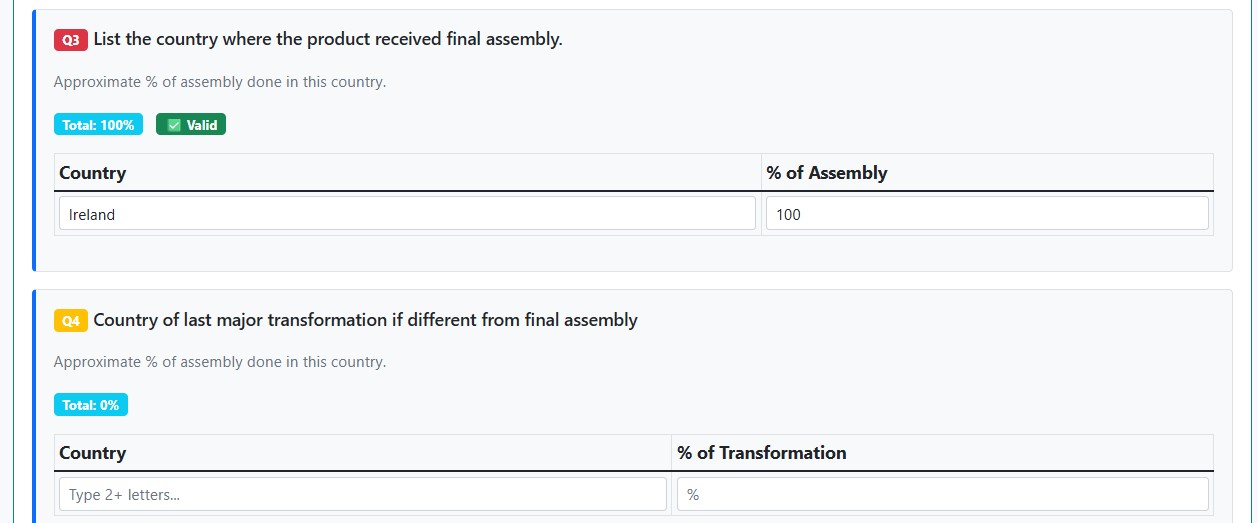1258x523 pixels.
Task: Click the Total: 100% badge
Action: (98, 125)
